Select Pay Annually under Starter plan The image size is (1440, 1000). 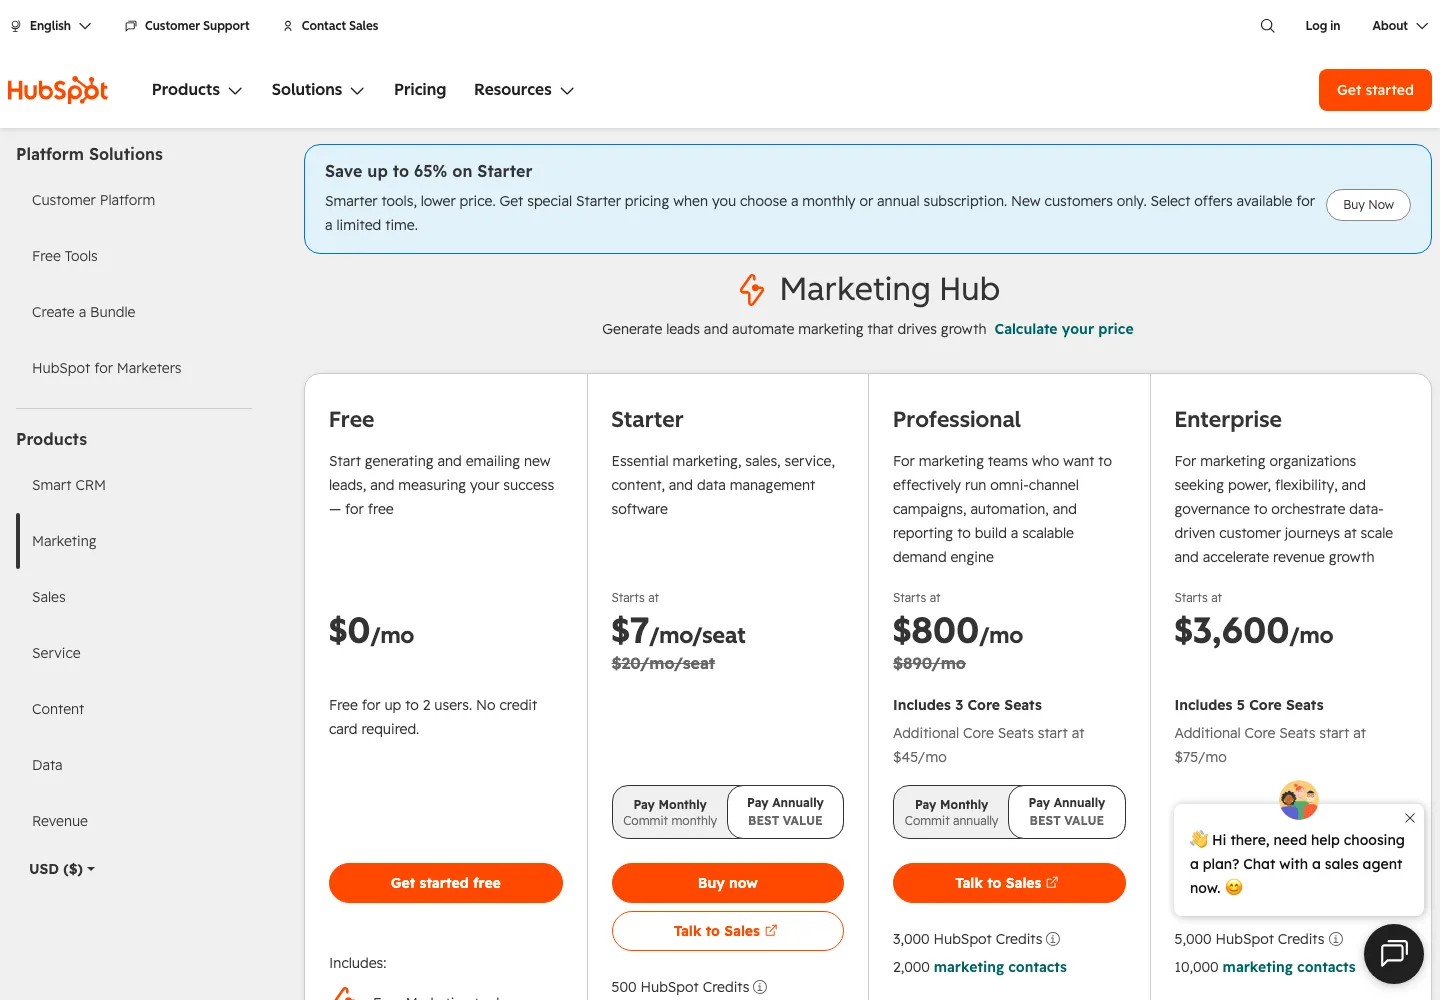click(785, 812)
